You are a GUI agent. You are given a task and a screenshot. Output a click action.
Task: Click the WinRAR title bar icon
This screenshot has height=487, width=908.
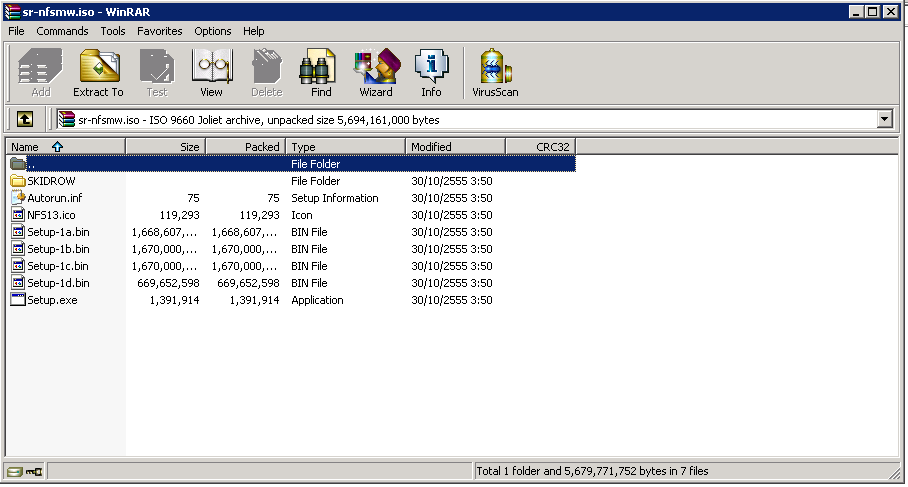pyautogui.click(x=12, y=12)
